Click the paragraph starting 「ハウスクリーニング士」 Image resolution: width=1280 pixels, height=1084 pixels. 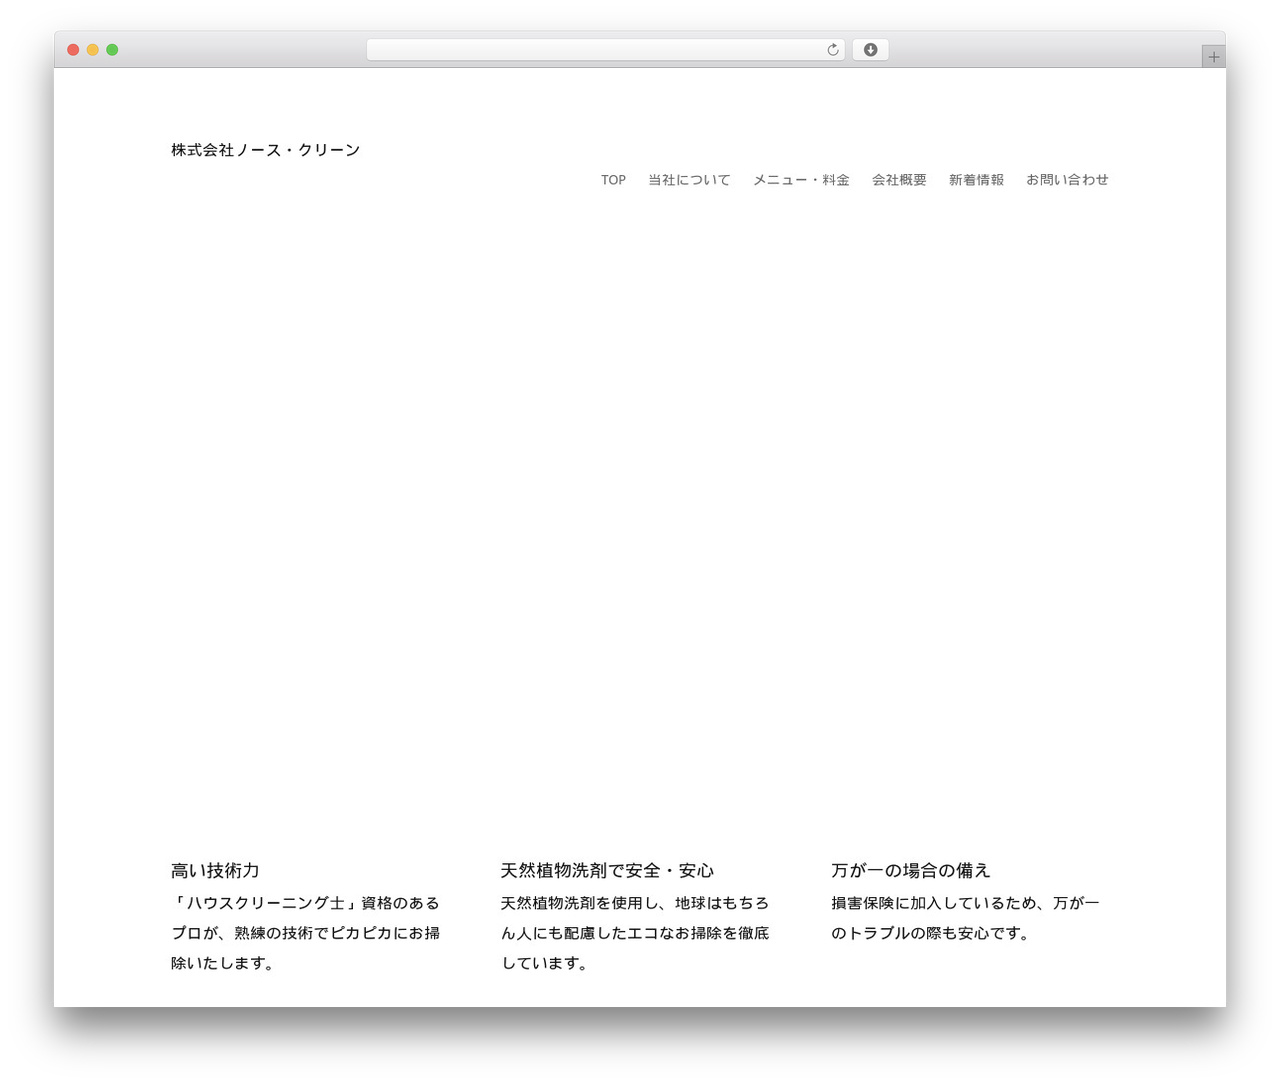(305, 933)
